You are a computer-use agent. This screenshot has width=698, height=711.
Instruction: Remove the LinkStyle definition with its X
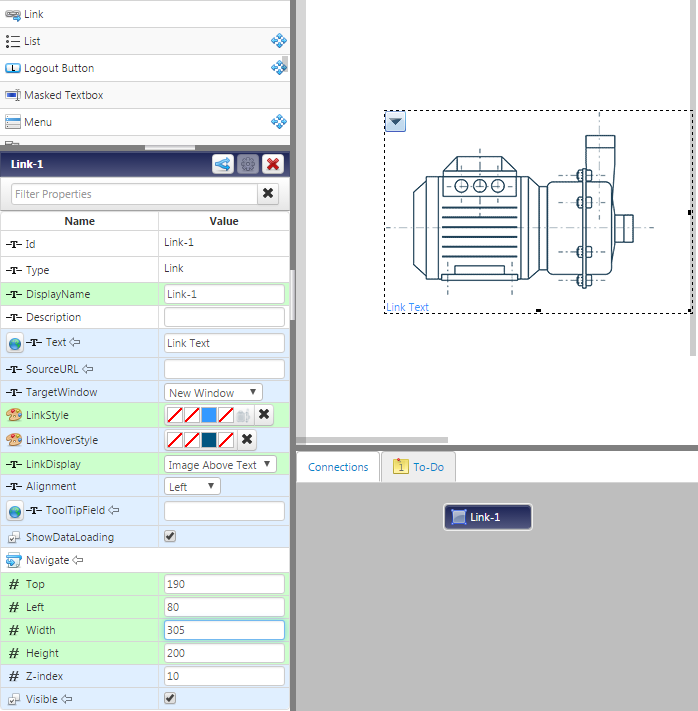(x=264, y=414)
